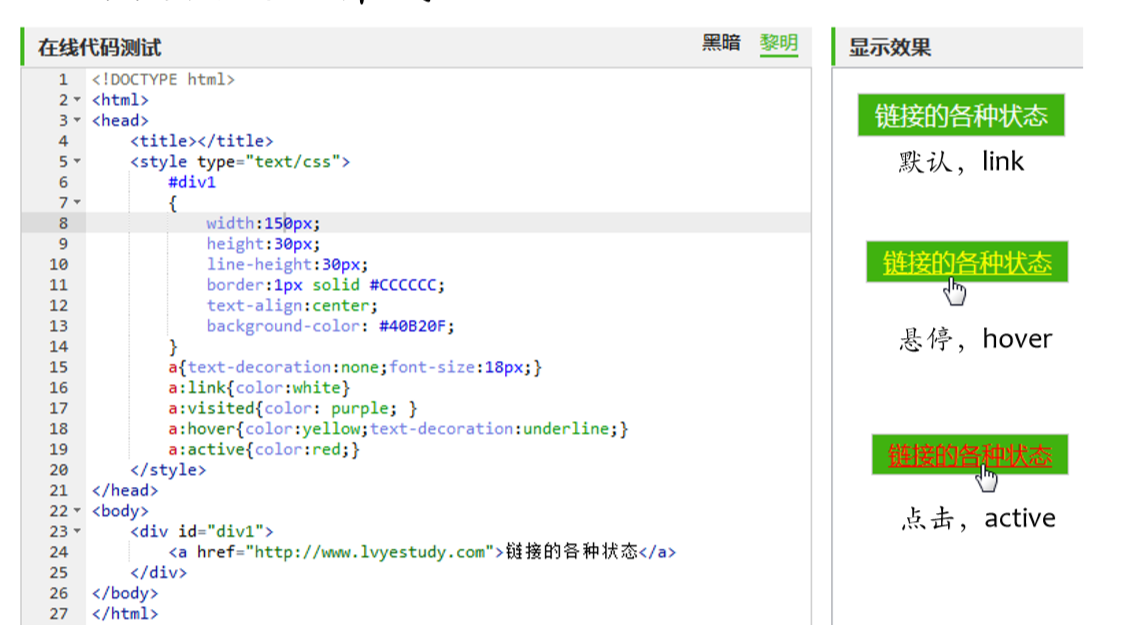Click the red active-state 链接的各种状态 link

[970, 455]
